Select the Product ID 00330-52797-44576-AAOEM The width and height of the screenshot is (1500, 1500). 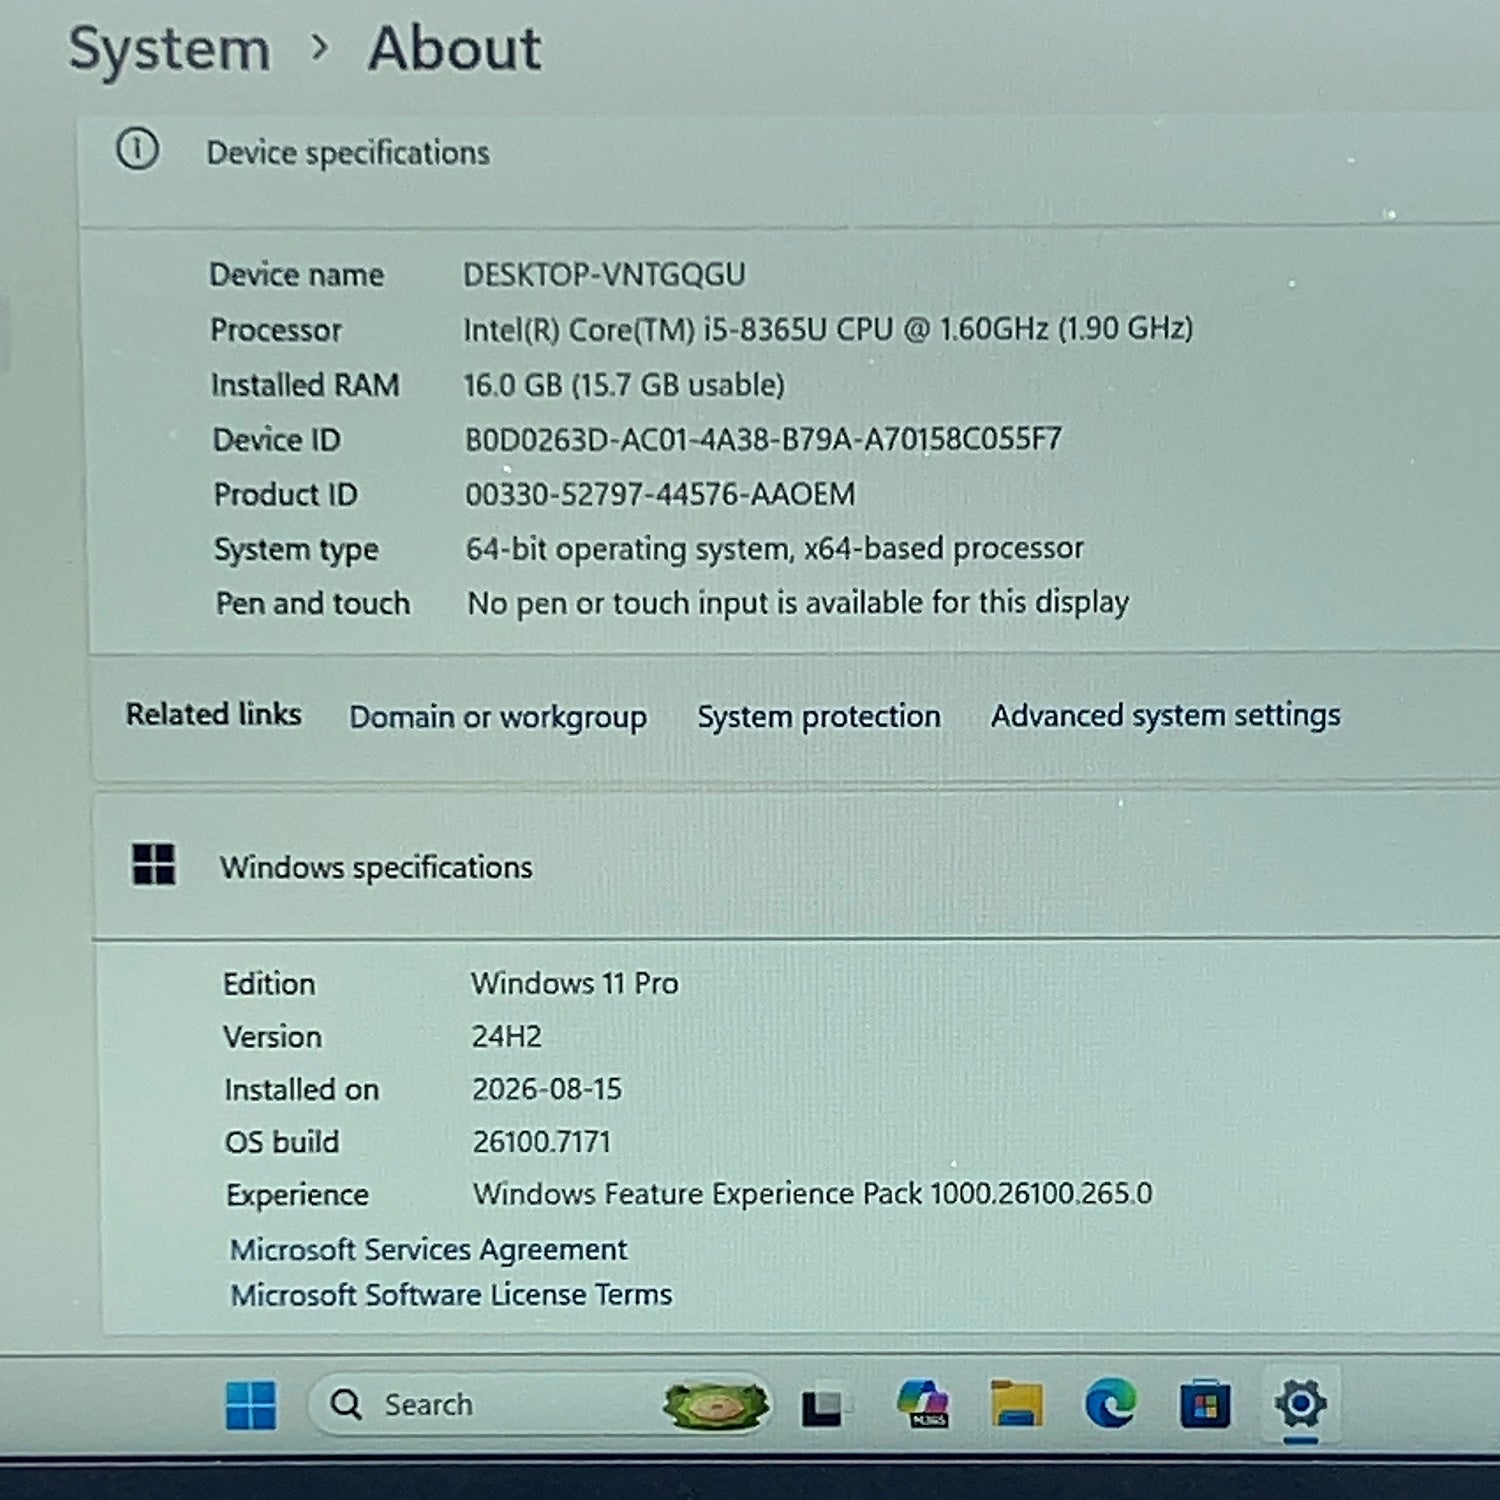coord(660,494)
